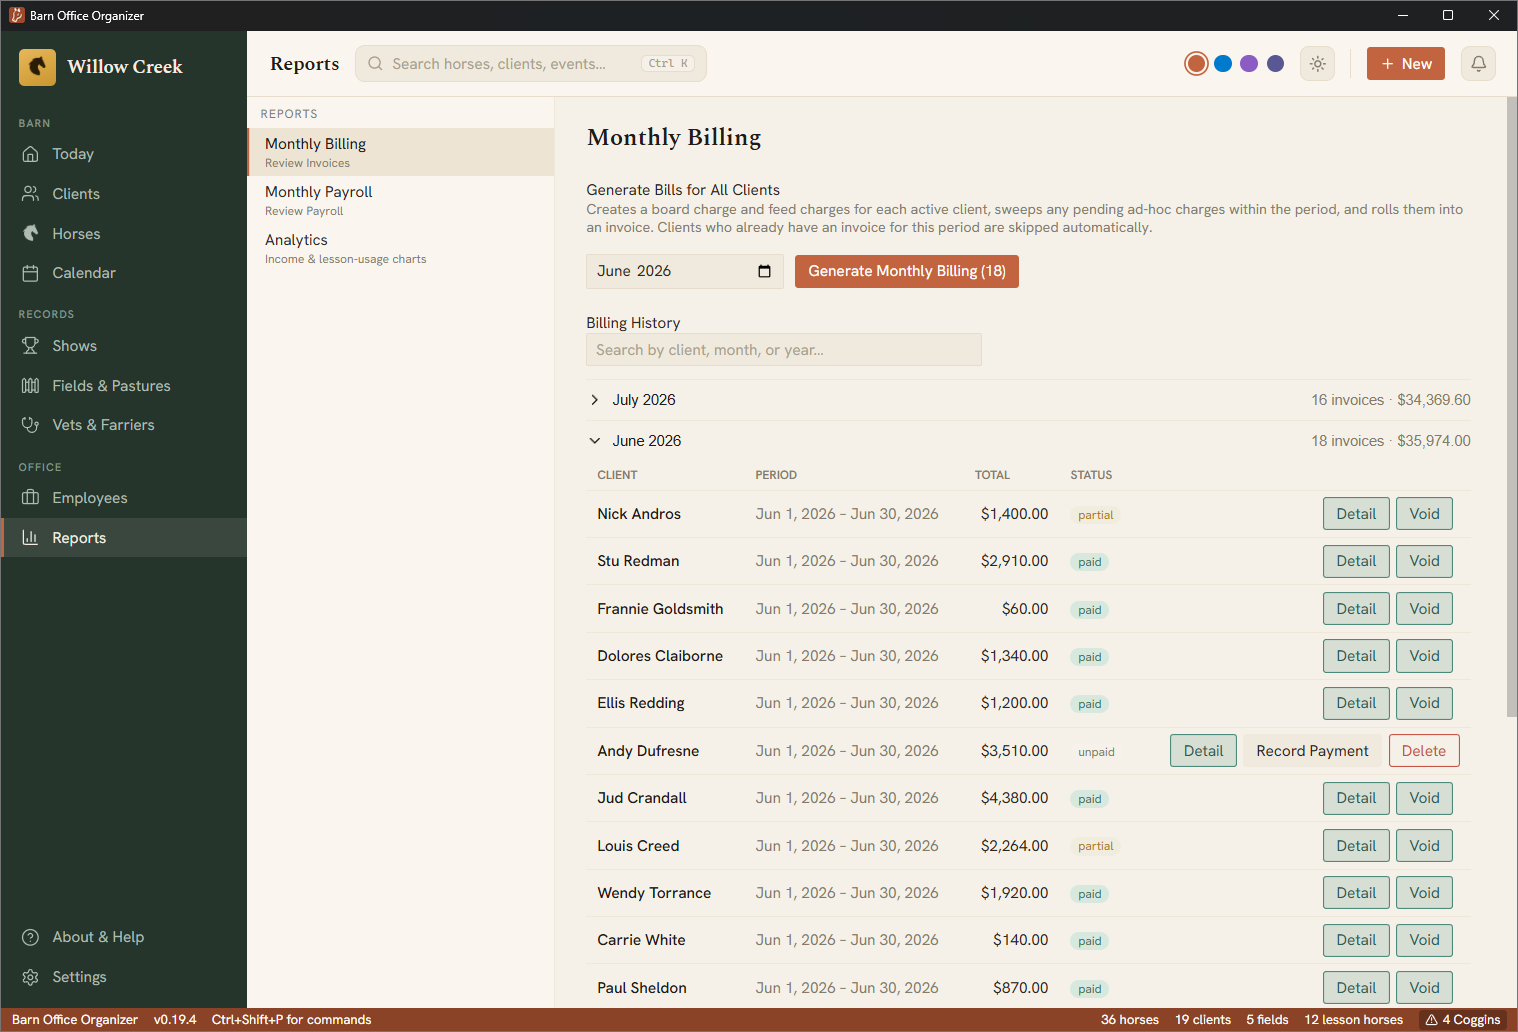Click the June 2026 month field
The width and height of the screenshot is (1518, 1032).
pyautogui.click(x=685, y=271)
